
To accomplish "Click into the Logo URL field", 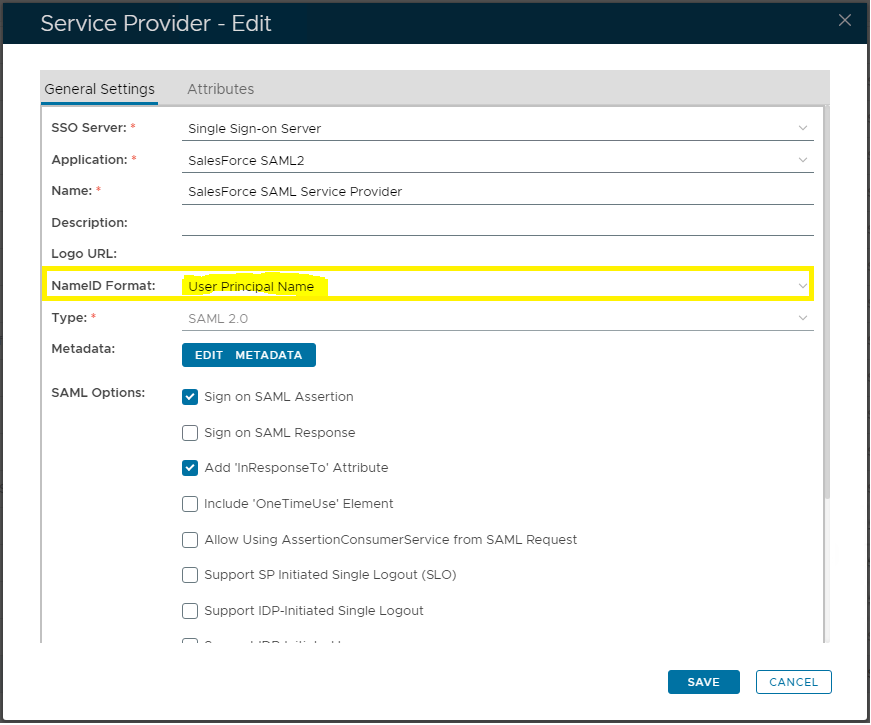I will tap(498, 254).
